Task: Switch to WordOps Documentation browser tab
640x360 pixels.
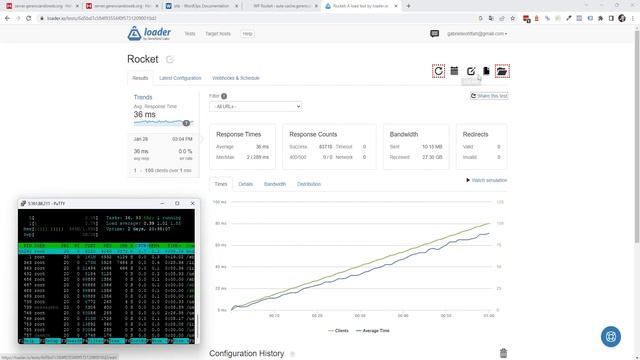Action: [x=202, y=6]
